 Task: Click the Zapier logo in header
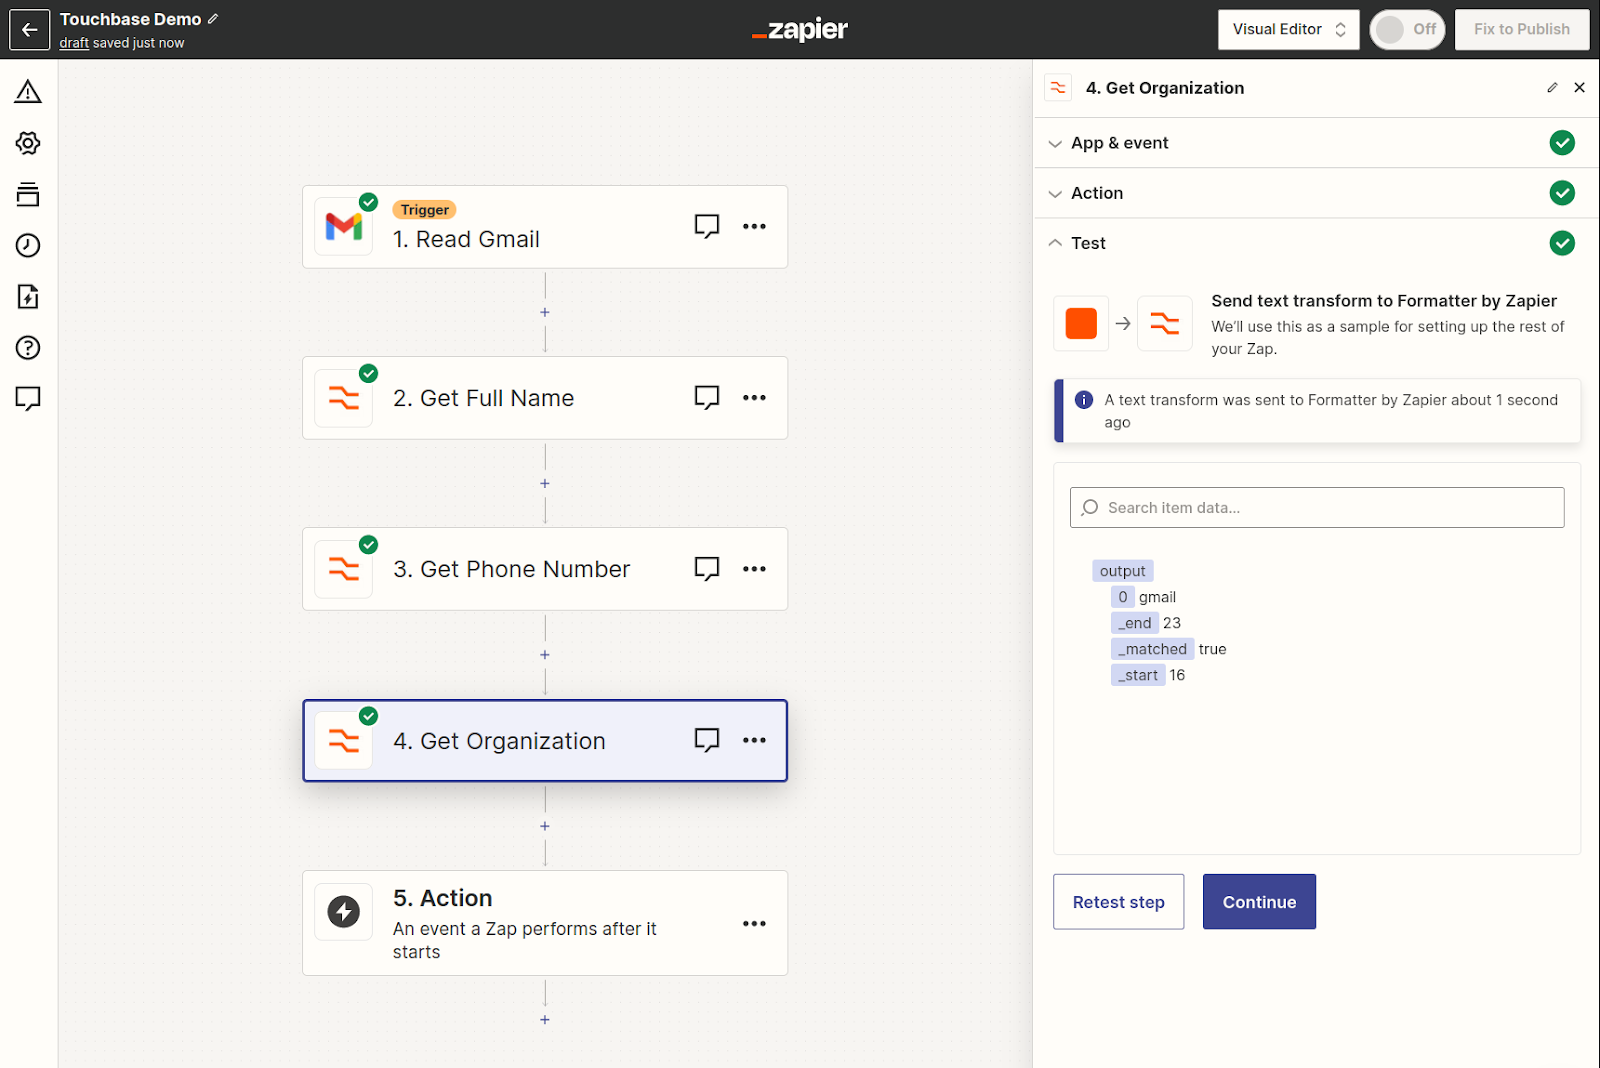click(800, 29)
